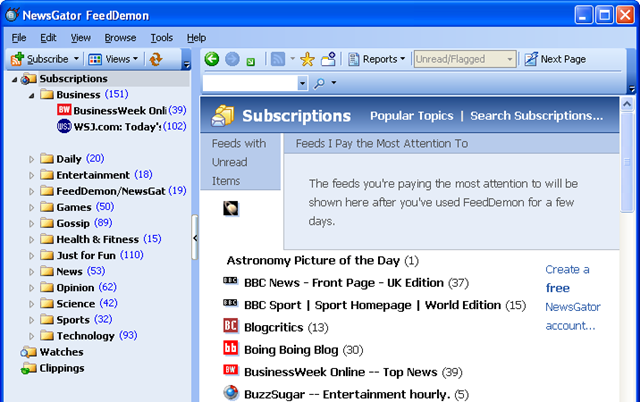Open the arrow next to the magnifier
The height and width of the screenshot is (402, 640).
click(x=333, y=83)
